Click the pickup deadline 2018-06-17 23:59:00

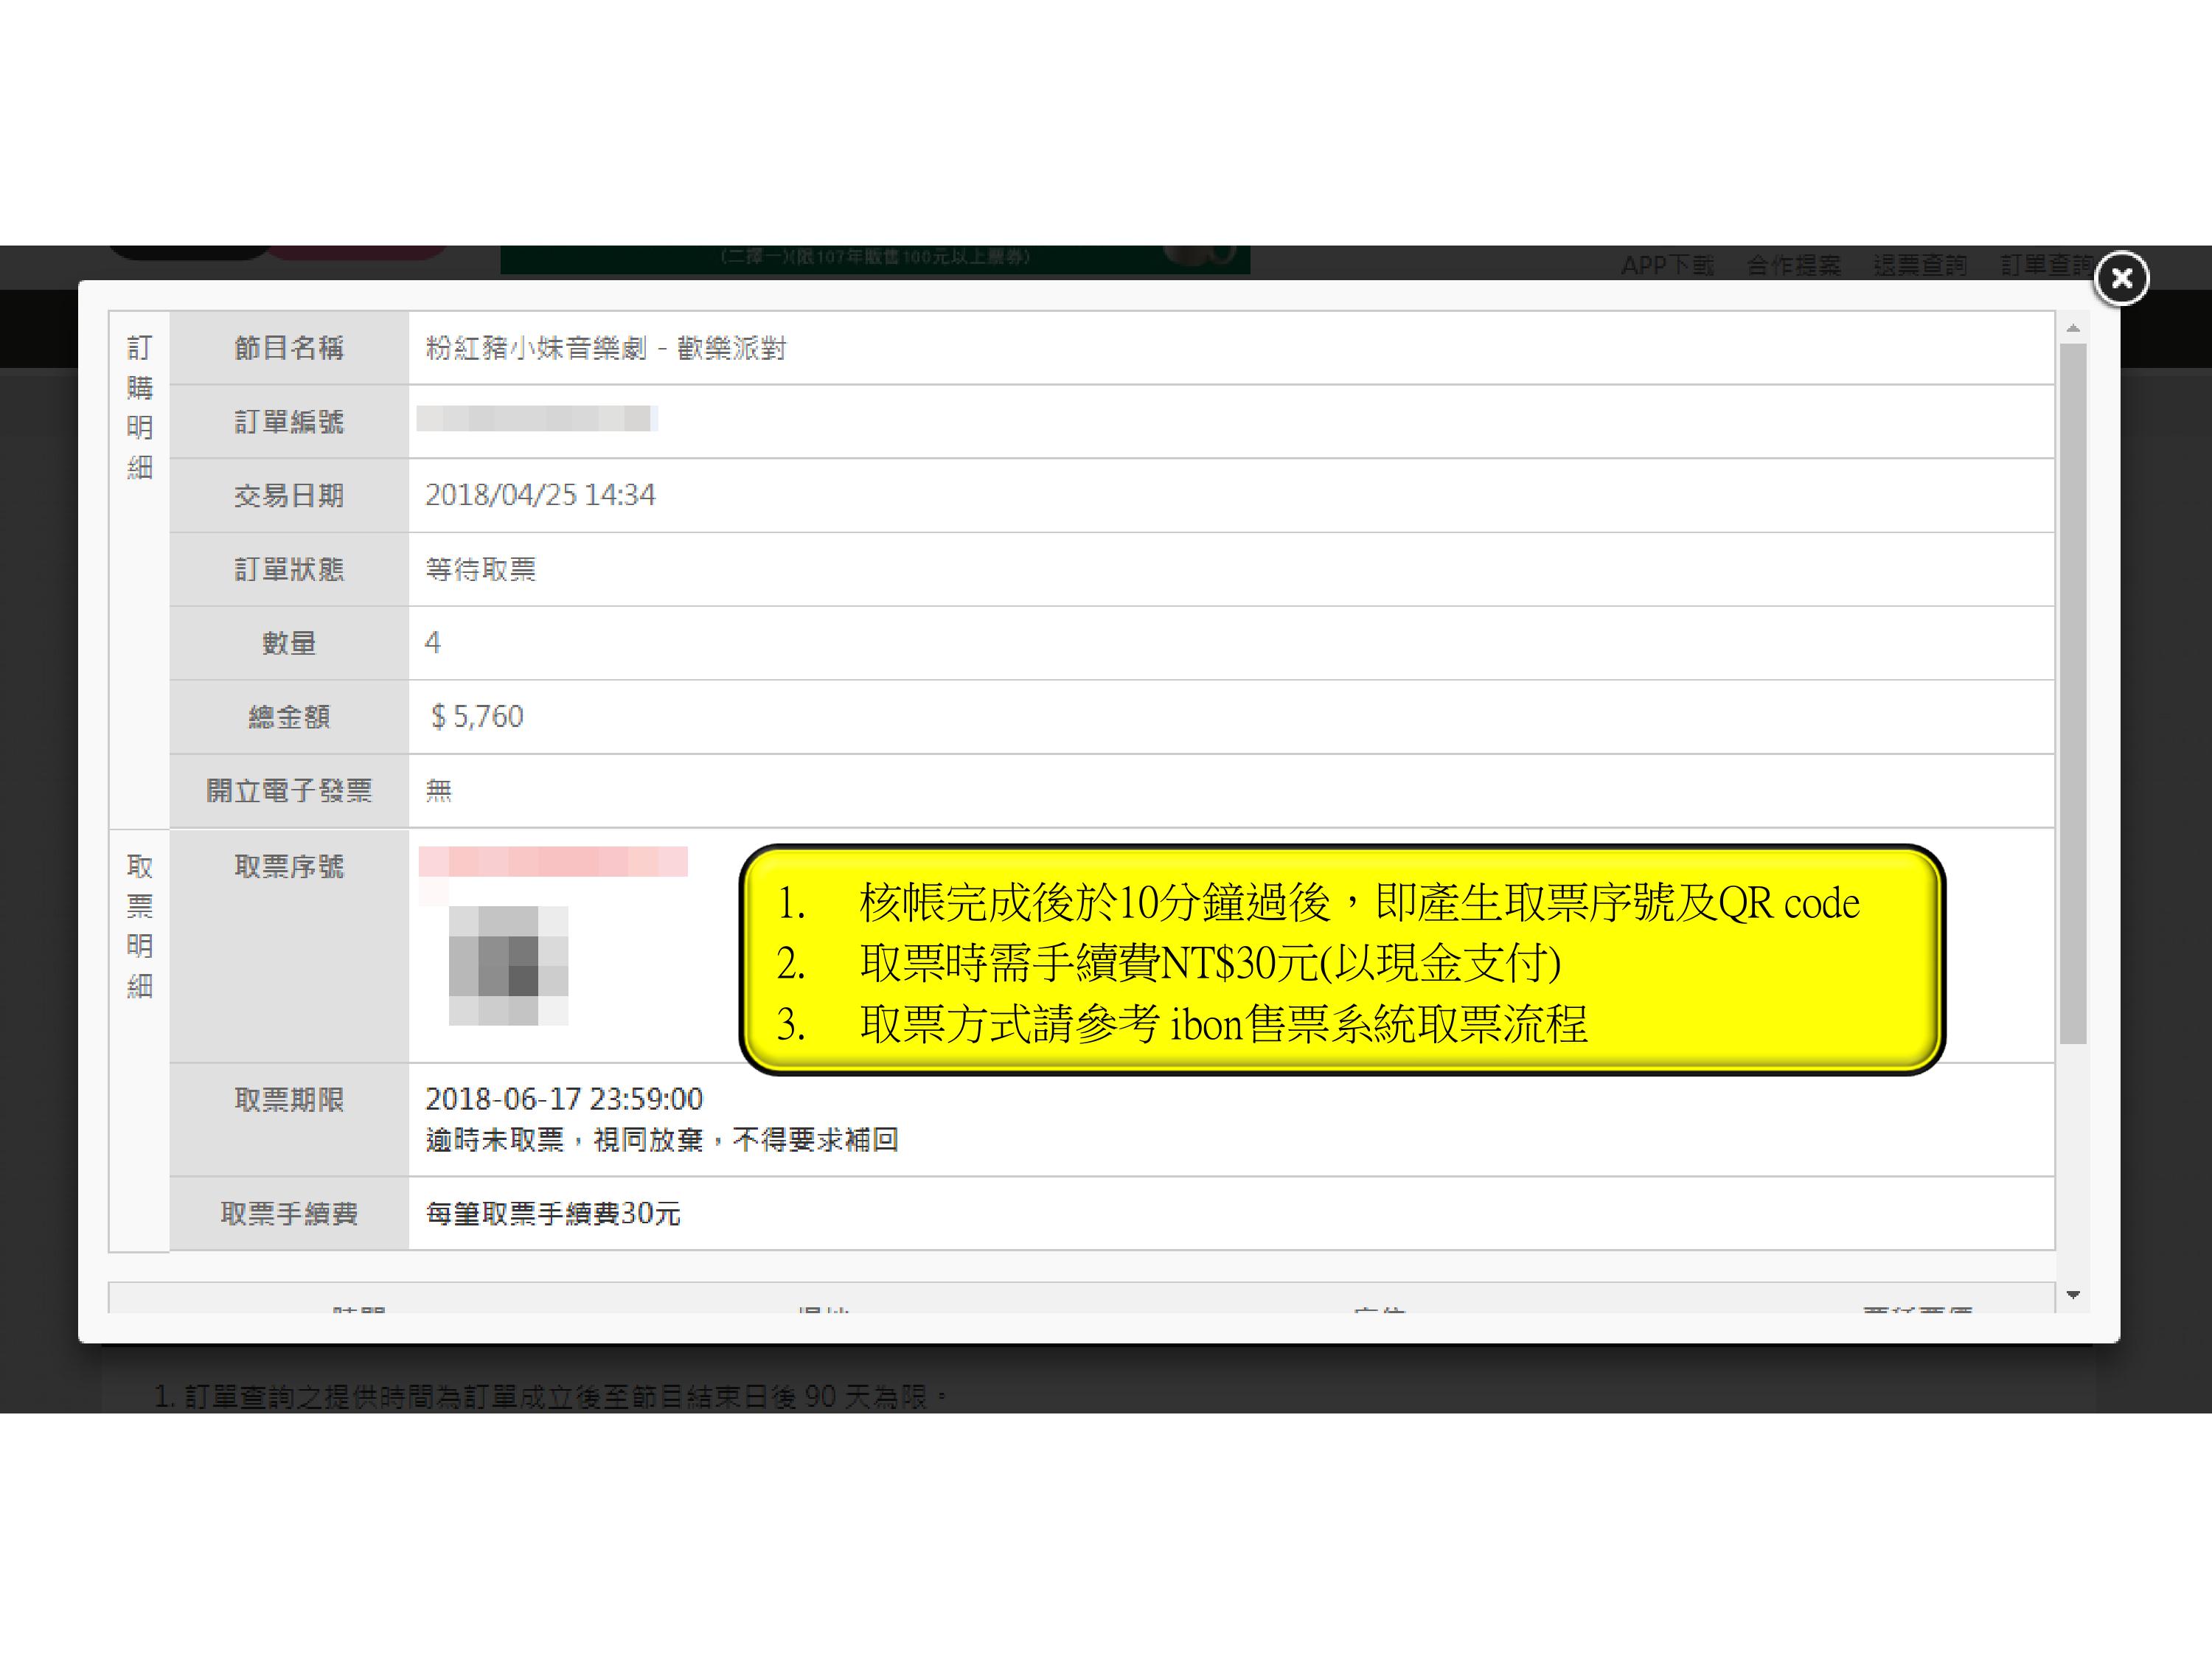(x=564, y=1099)
